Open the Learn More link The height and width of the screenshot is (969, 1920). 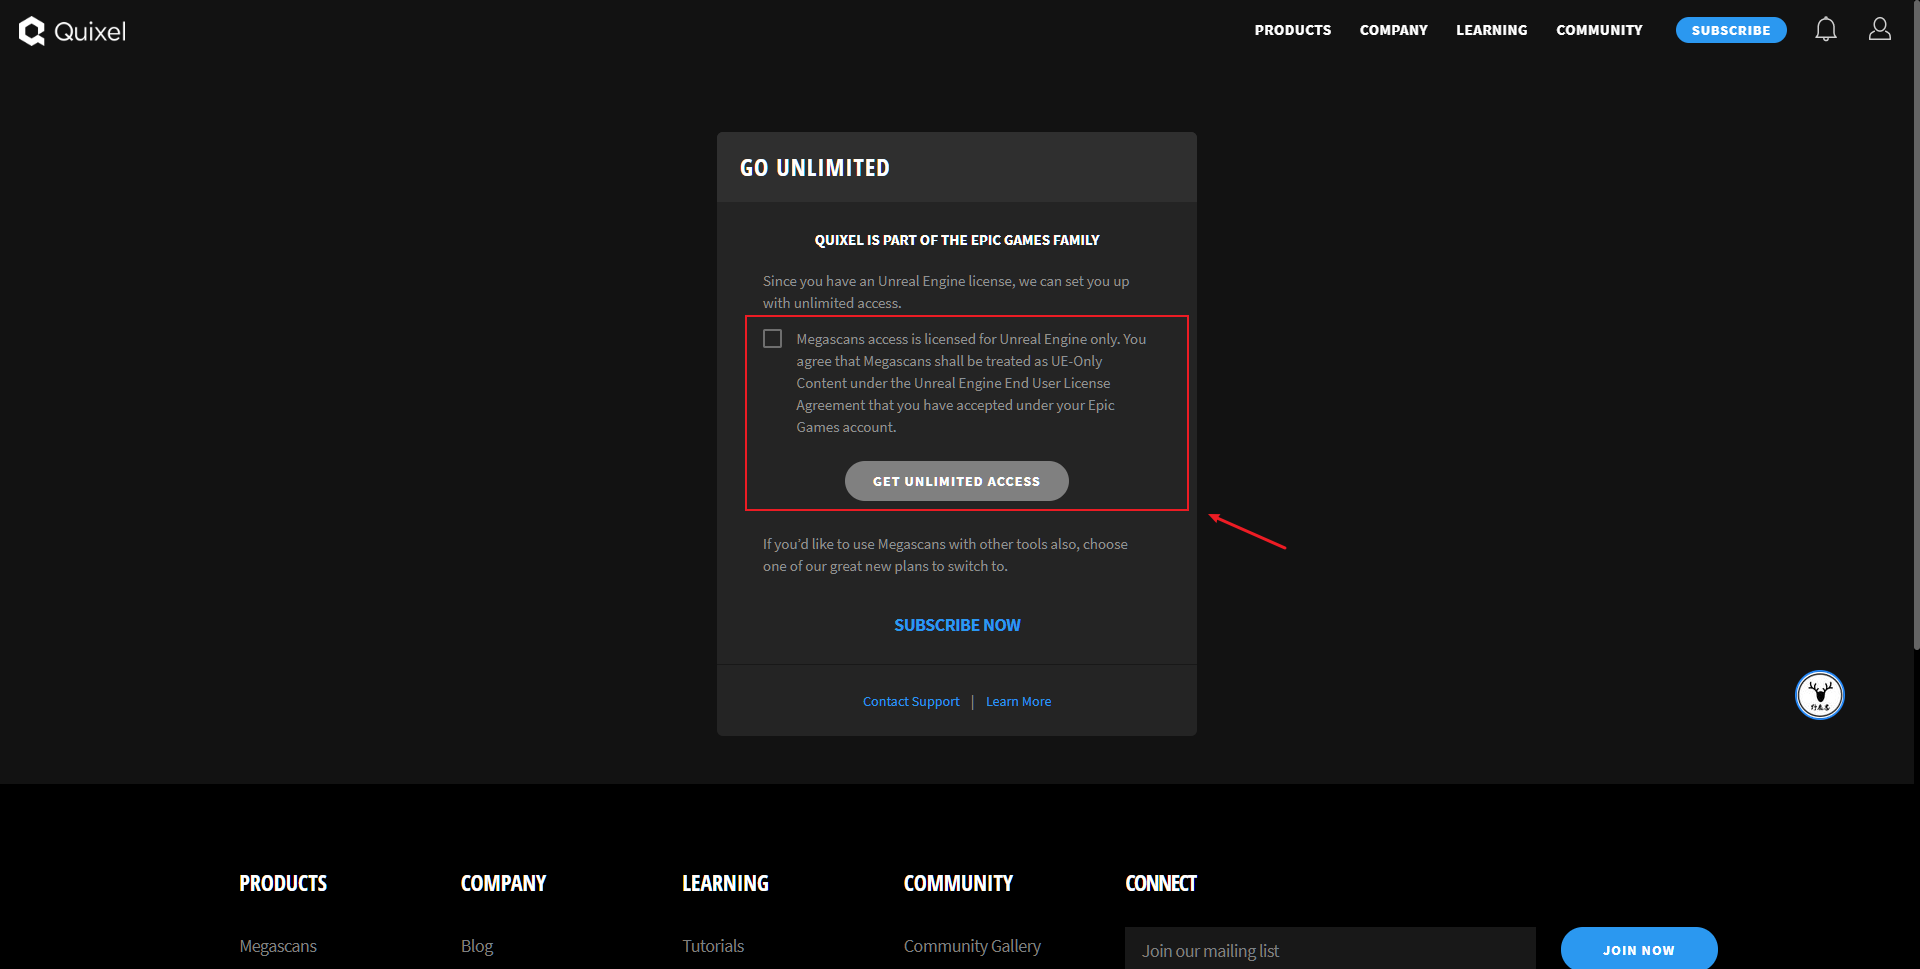coord(1018,702)
